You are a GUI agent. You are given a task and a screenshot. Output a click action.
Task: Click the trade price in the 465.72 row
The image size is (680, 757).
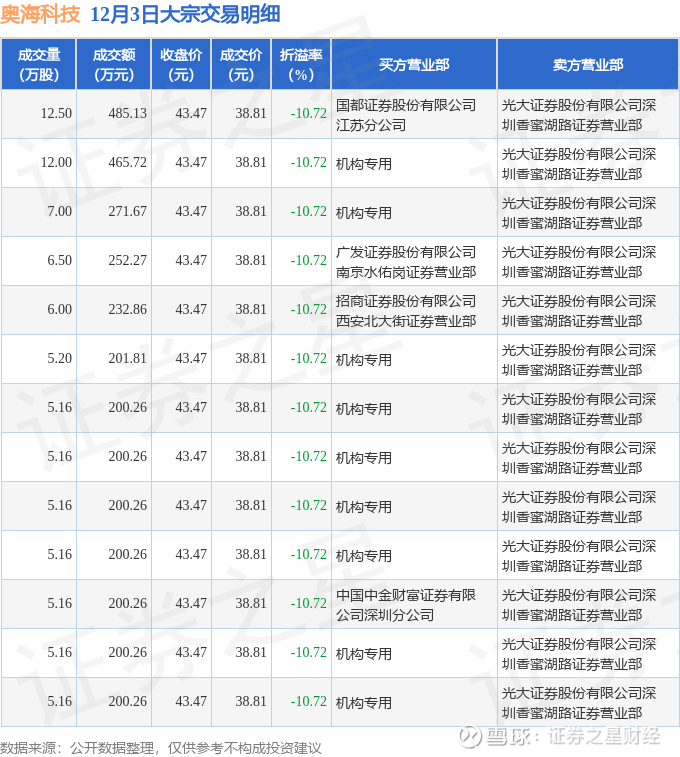(250, 162)
